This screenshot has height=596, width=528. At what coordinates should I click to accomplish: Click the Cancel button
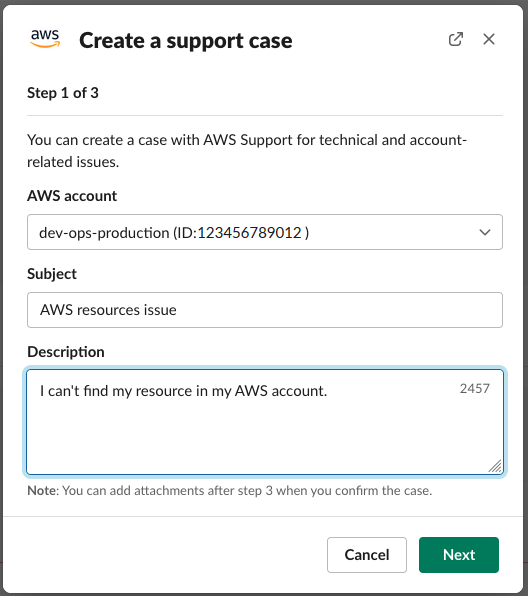tap(367, 555)
